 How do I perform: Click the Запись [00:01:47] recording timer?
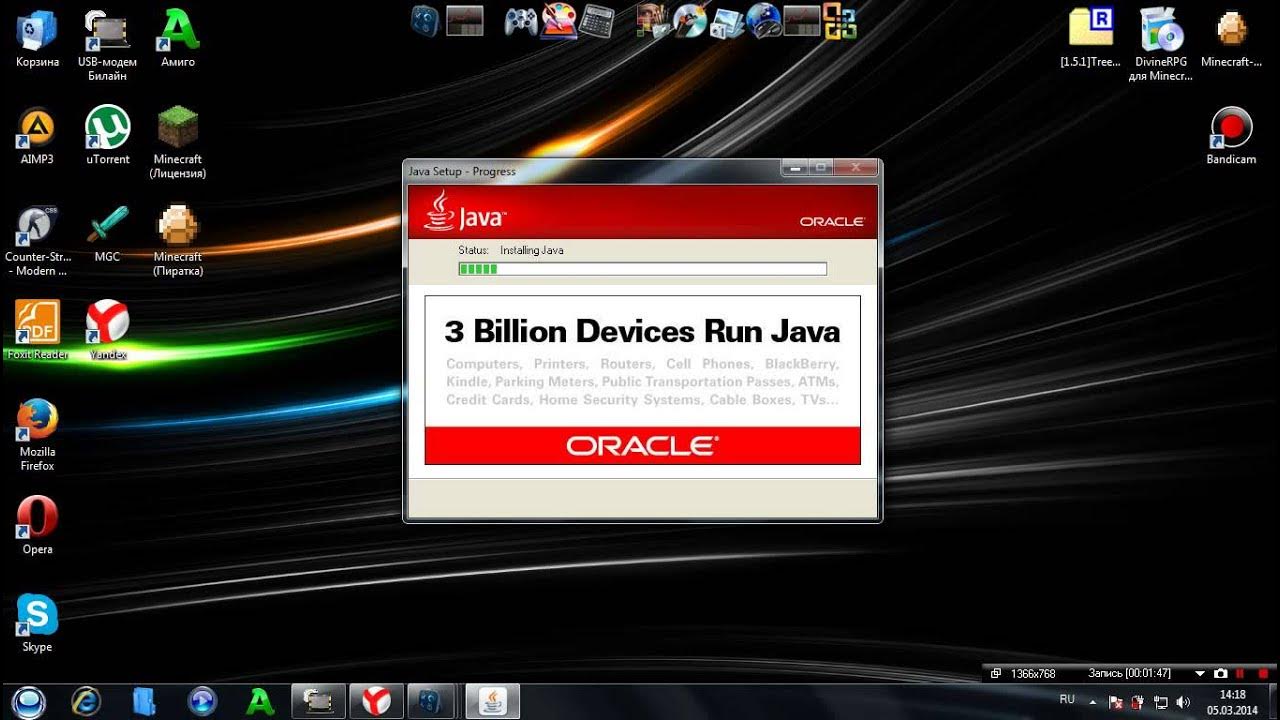pos(1129,674)
